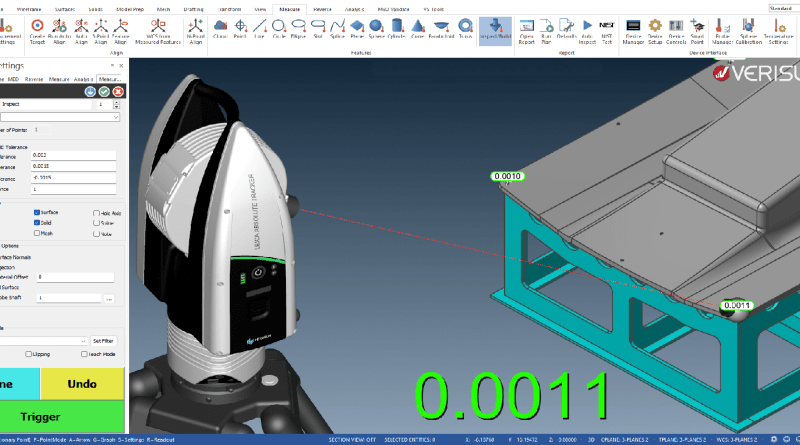Measure a Slot feature
Image resolution: width=800 pixels, height=445 pixels.
pos(318,29)
